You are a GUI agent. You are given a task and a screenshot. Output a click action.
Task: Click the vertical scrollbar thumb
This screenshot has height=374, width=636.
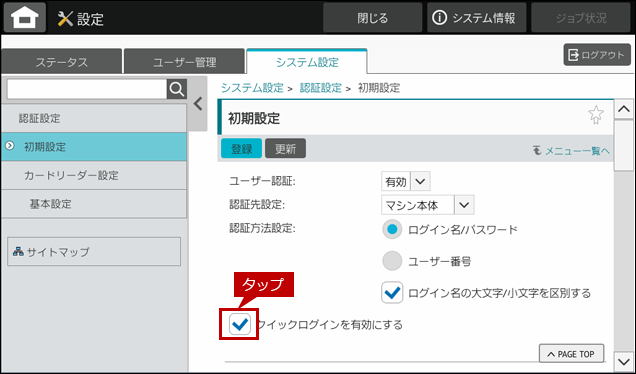(x=624, y=146)
